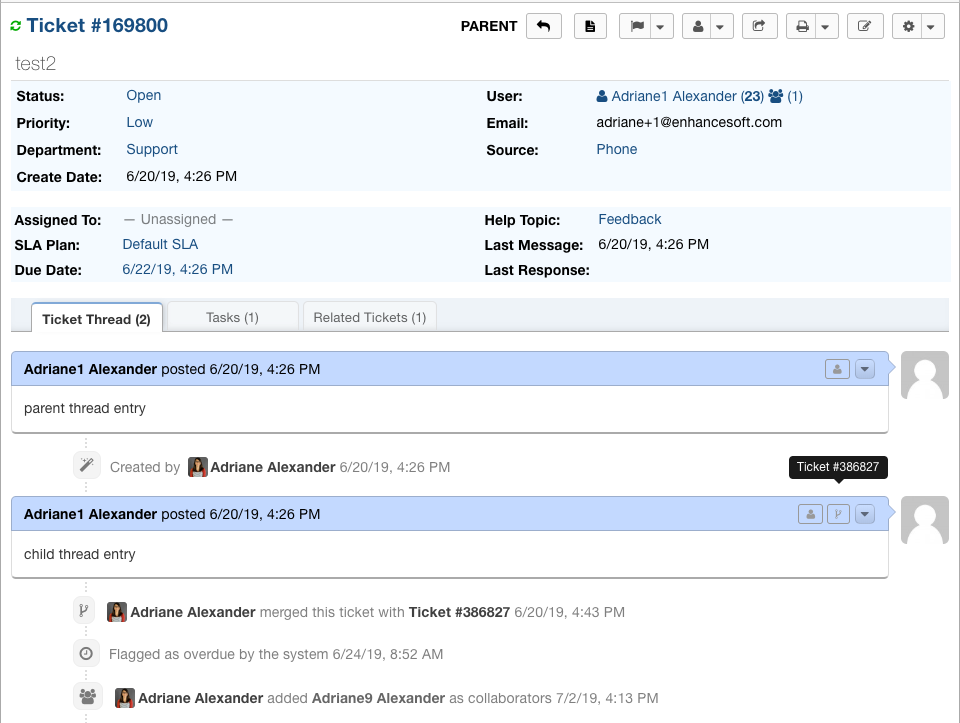Click the Default SLA plan link
This screenshot has width=960, height=723.
click(x=160, y=244)
